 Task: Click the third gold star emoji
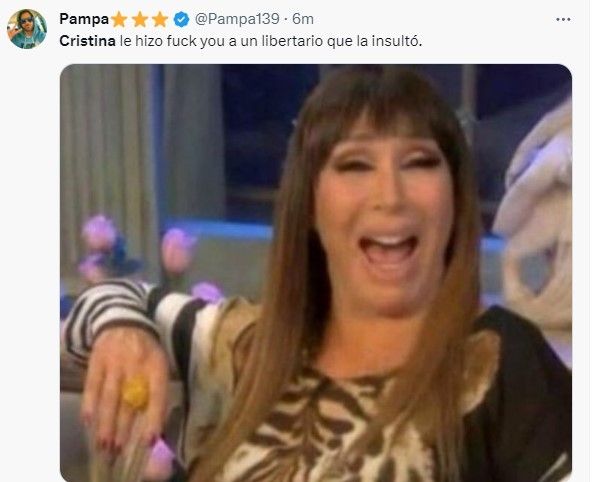tap(160, 19)
